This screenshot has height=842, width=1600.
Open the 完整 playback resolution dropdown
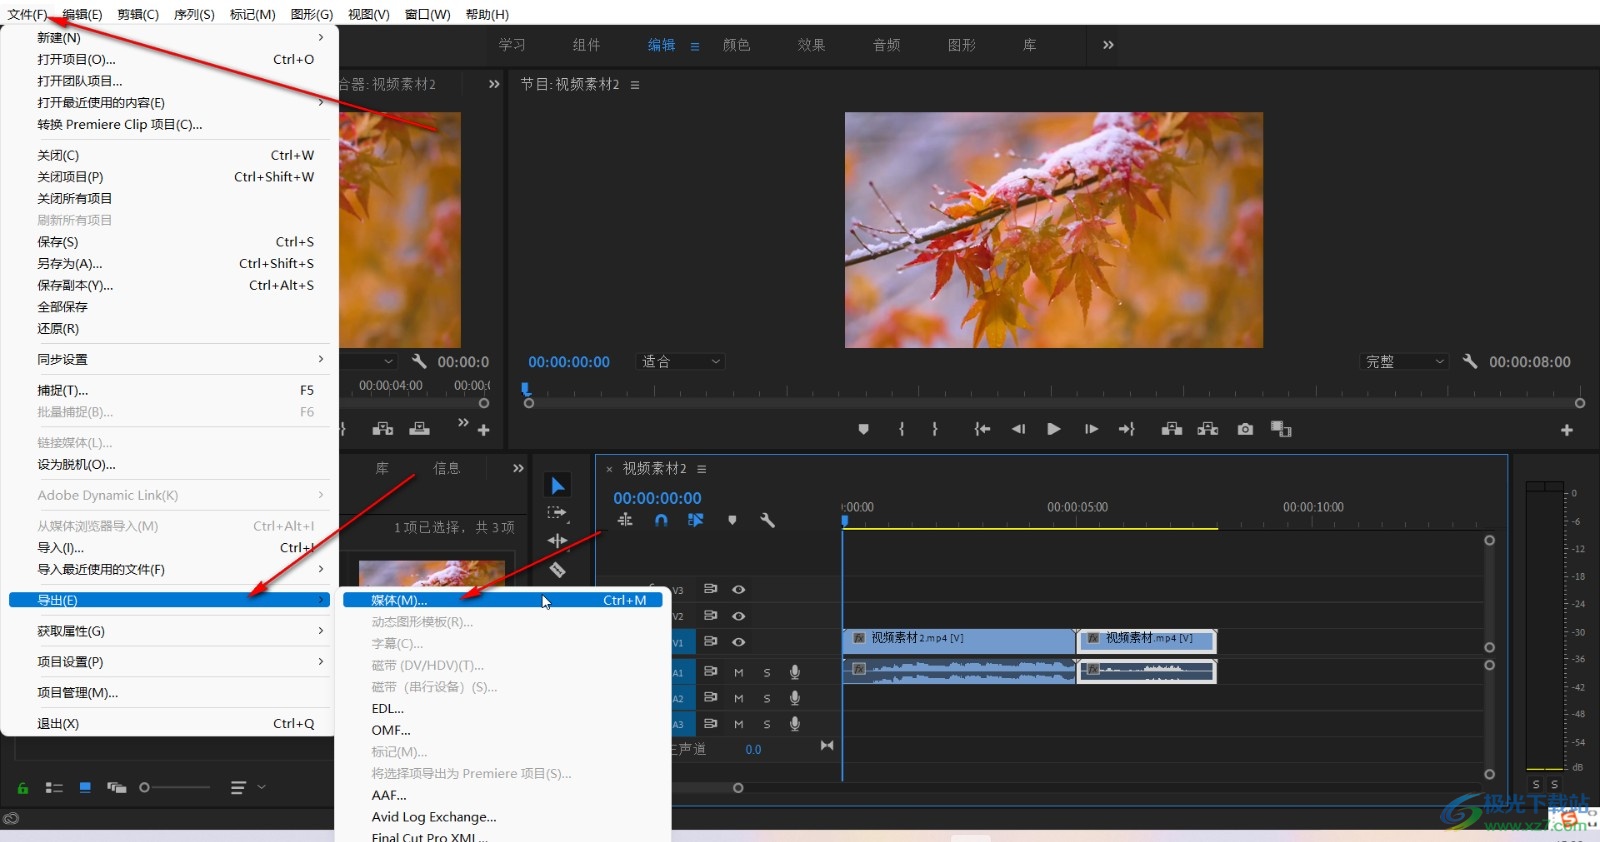tap(1405, 362)
